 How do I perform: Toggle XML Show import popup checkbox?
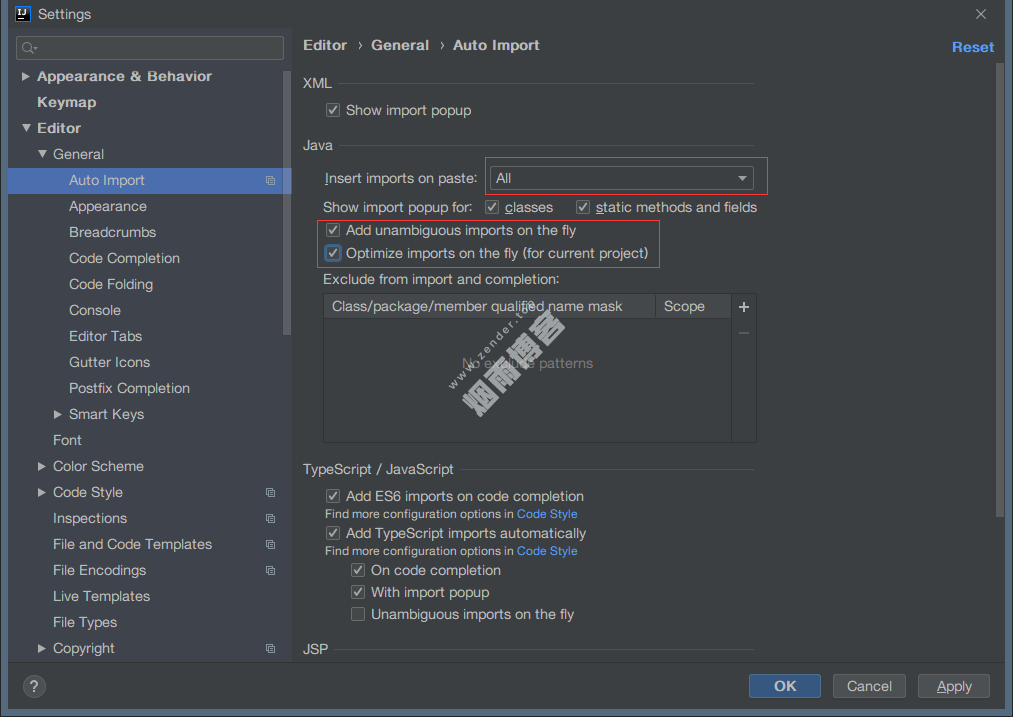(334, 110)
